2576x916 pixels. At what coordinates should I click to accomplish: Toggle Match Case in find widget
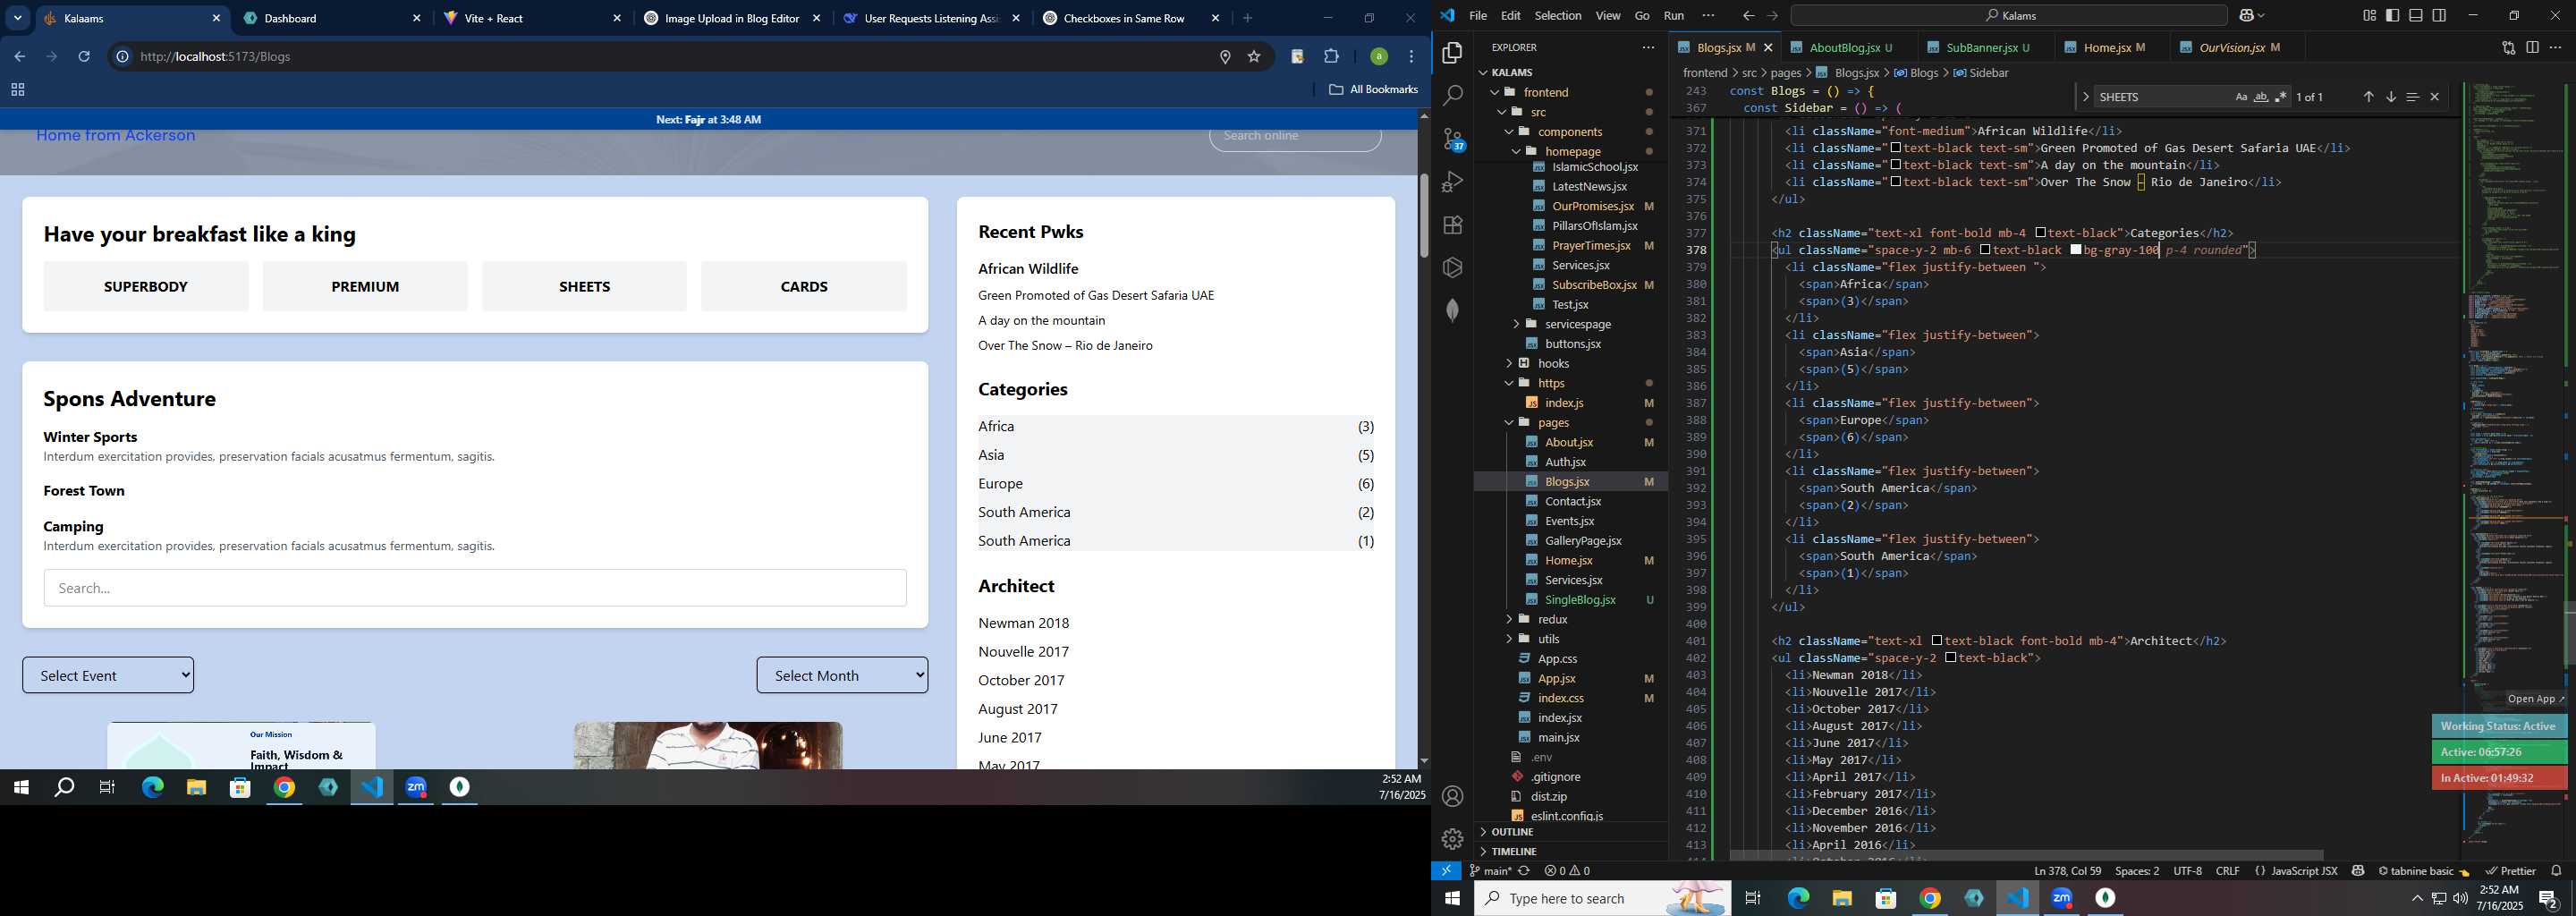tap(2241, 97)
